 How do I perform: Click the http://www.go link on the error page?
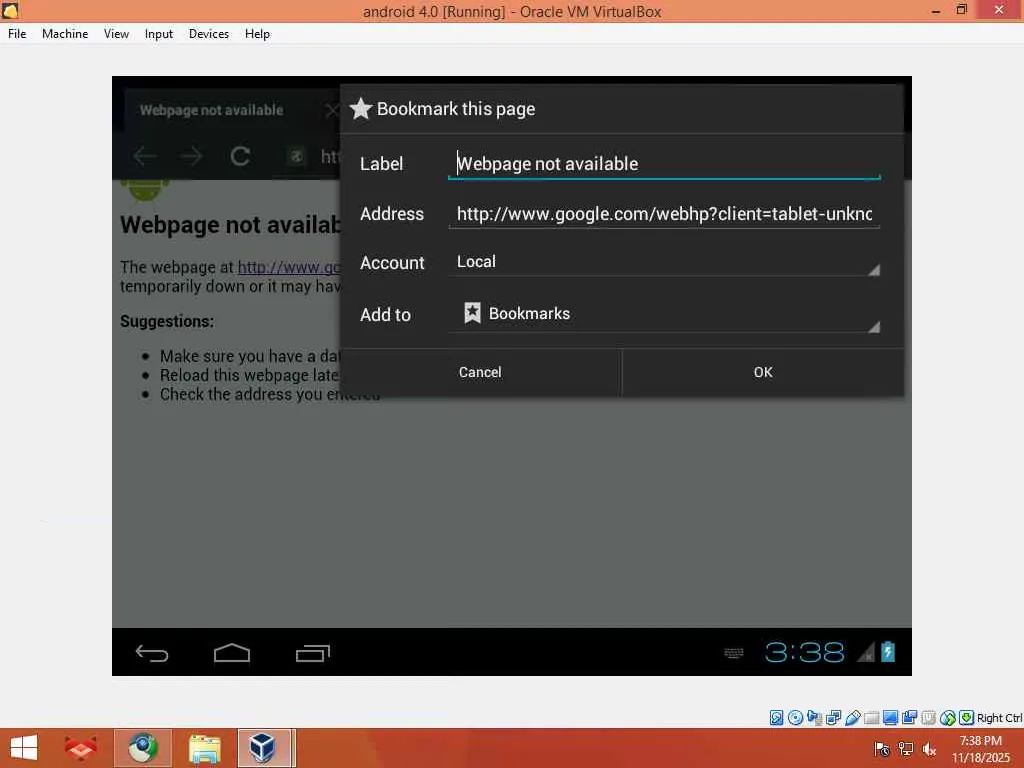pos(289,267)
